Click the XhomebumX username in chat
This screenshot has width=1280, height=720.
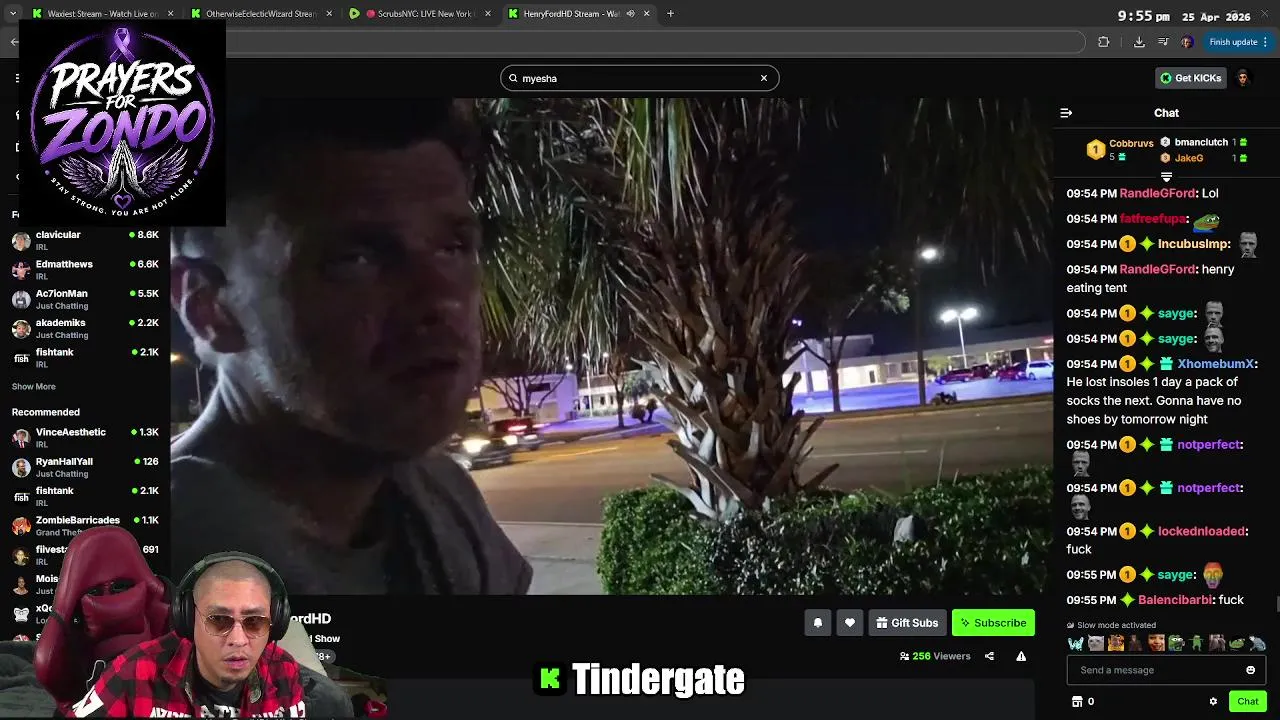coord(1215,364)
